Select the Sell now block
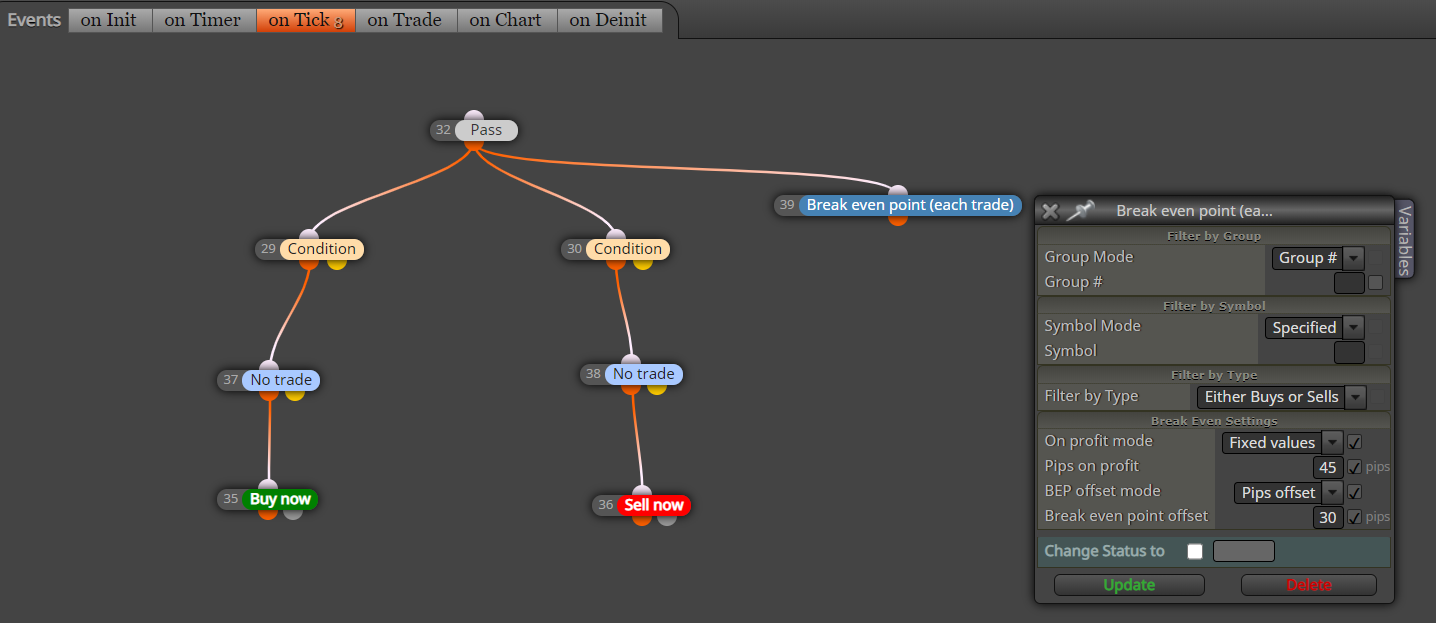 [654, 505]
